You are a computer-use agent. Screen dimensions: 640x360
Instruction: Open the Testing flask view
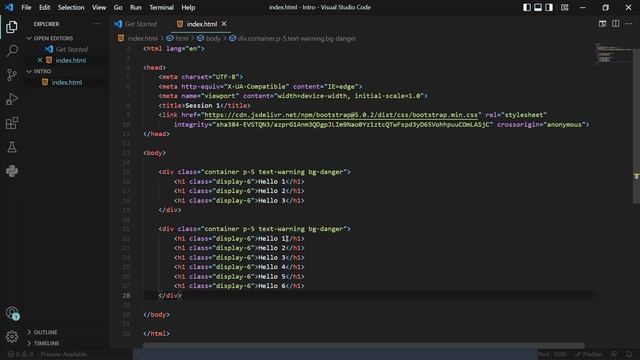tap(12, 147)
